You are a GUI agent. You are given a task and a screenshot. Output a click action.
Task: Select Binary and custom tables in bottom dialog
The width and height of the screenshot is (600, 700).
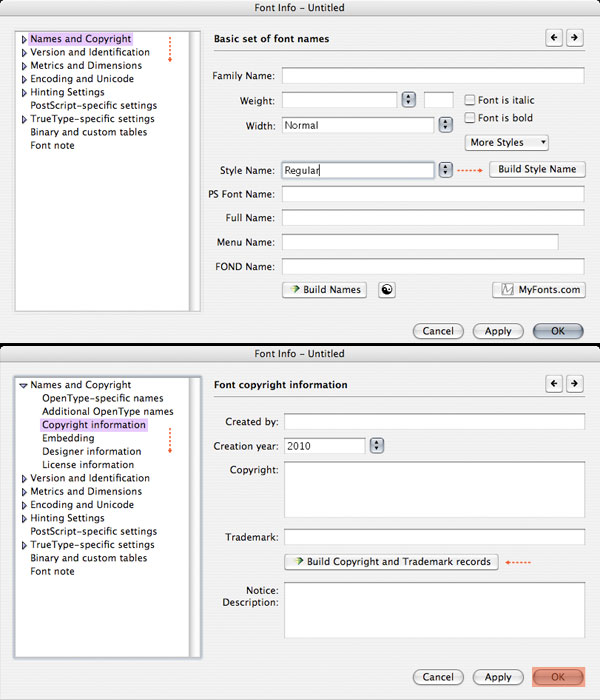tap(88, 558)
